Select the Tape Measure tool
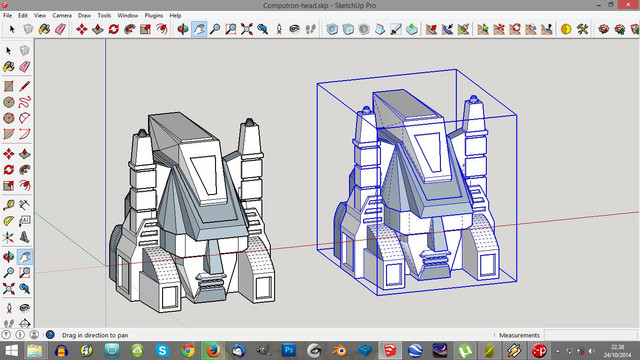The image size is (640, 360). [x=9, y=205]
